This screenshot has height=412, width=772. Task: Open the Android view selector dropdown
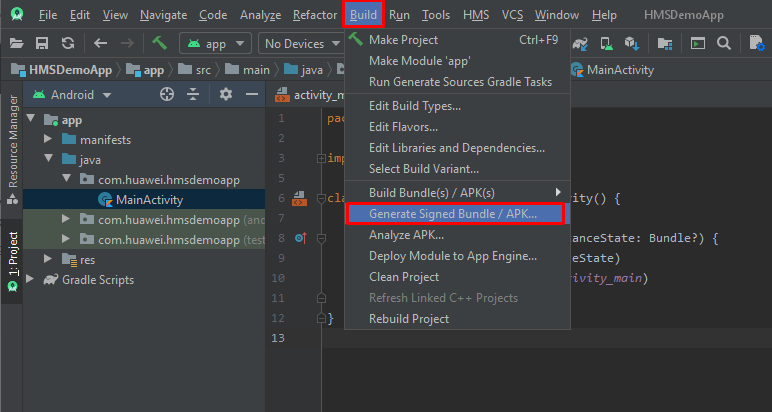[72, 95]
